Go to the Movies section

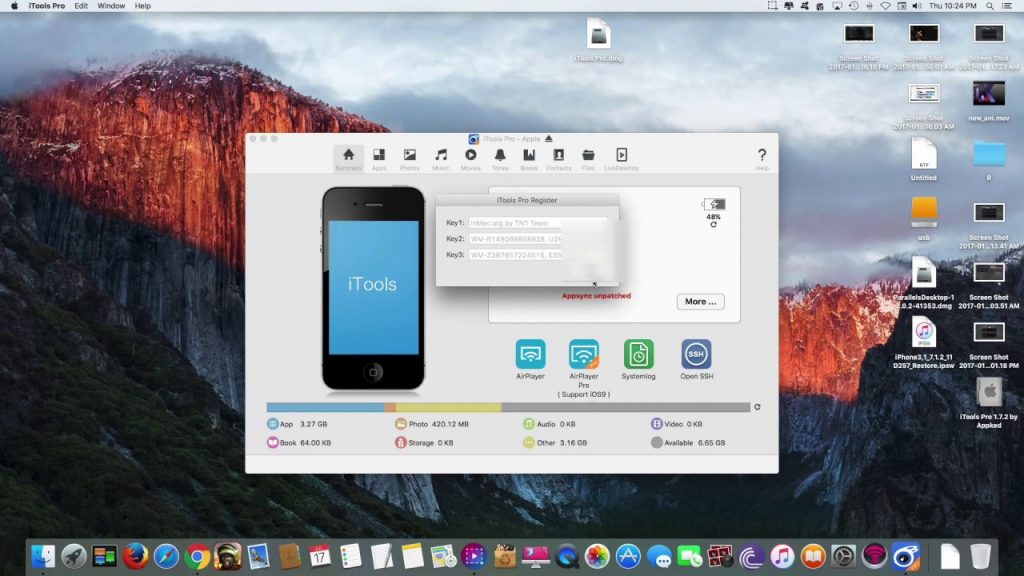coord(470,158)
